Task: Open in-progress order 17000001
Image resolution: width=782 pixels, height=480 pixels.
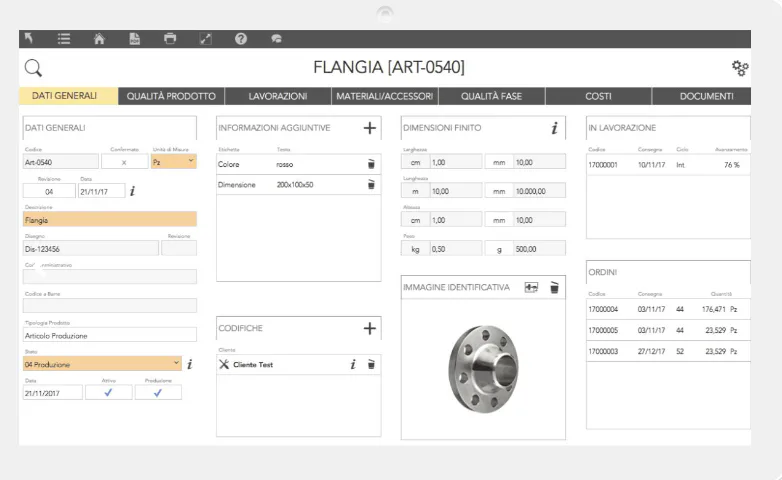Action: pos(668,165)
